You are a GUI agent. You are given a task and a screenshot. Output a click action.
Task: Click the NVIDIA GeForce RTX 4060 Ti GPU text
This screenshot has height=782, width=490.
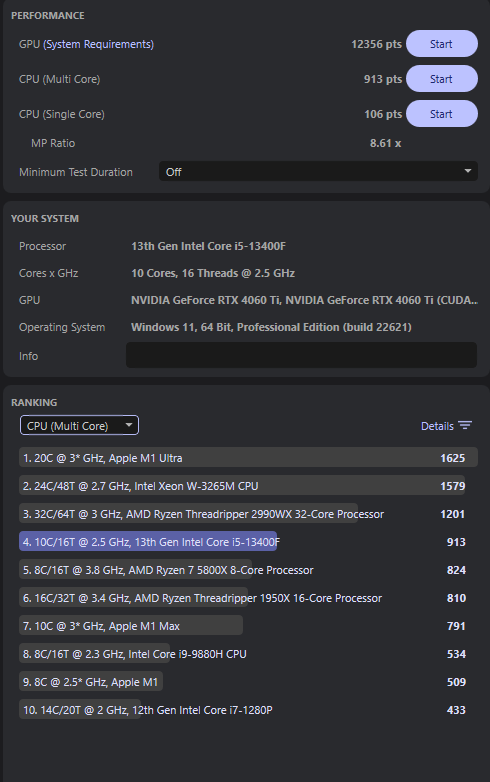tap(304, 300)
